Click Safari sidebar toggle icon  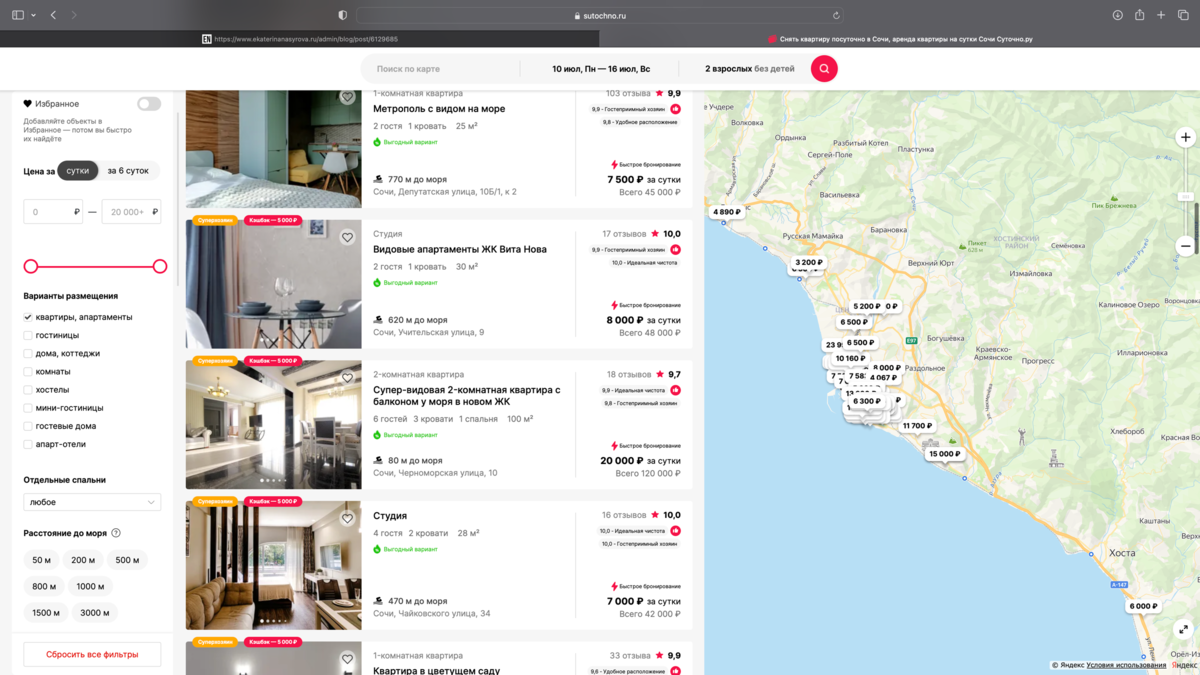[x=18, y=15]
